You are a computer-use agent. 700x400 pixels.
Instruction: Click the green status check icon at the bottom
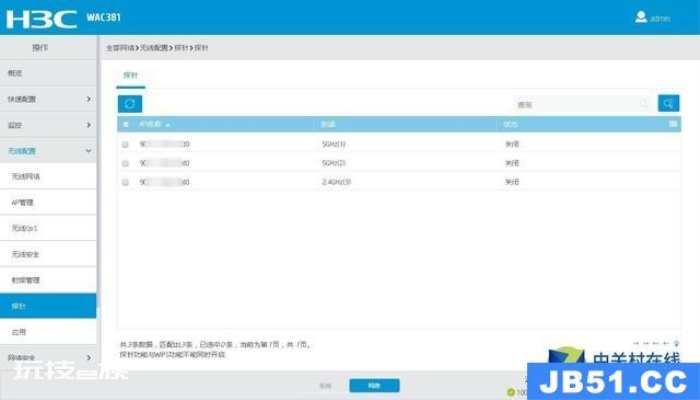tap(511, 392)
